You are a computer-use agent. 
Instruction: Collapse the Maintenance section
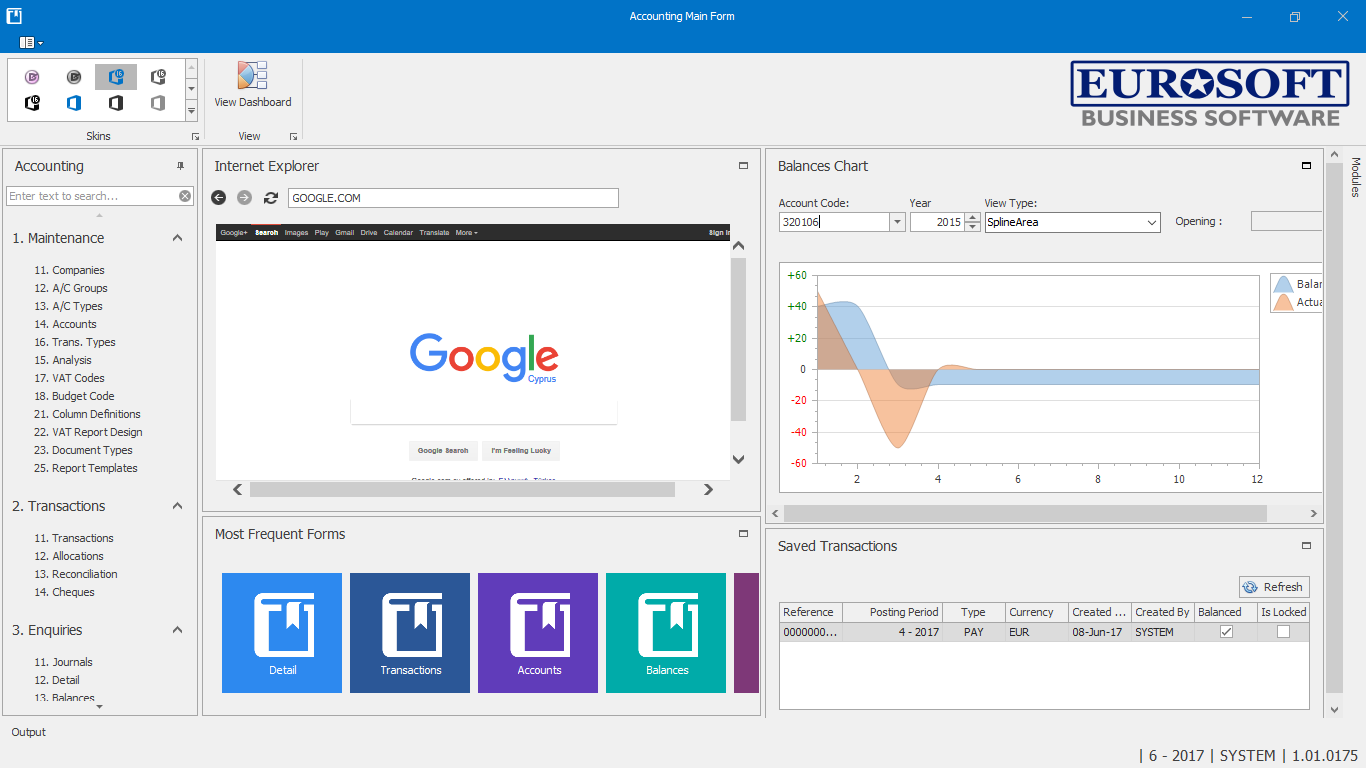tap(177, 238)
